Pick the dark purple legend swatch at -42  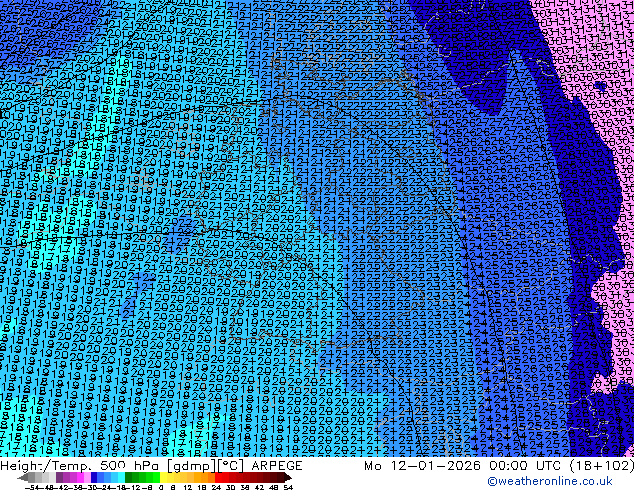click(59, 478)
